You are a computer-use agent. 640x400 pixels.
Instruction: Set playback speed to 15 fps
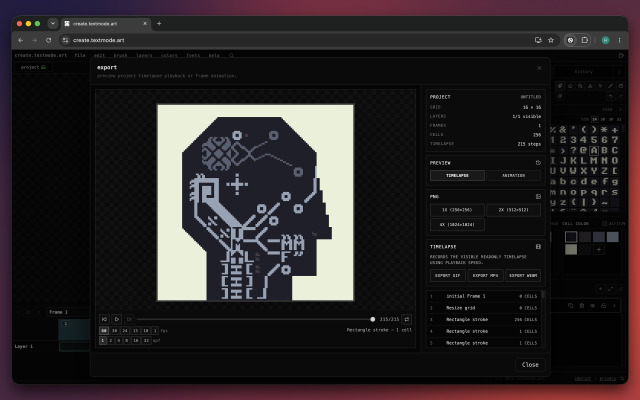tap(136, 331)
